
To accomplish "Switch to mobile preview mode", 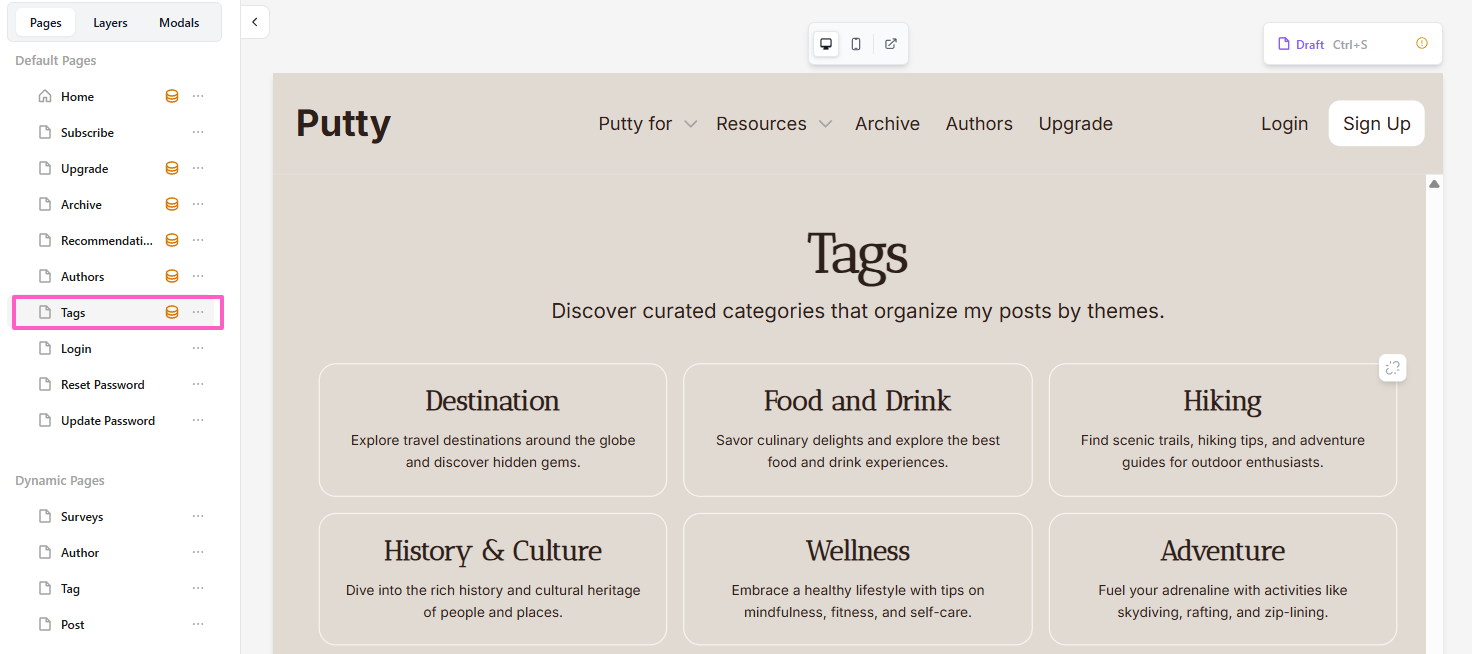I will point(856,44).
